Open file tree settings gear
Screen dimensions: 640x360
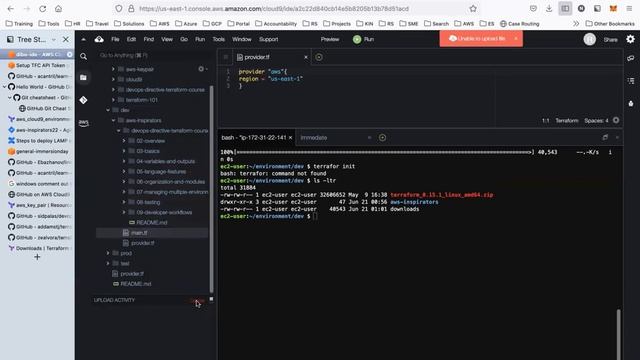[201, 69]
